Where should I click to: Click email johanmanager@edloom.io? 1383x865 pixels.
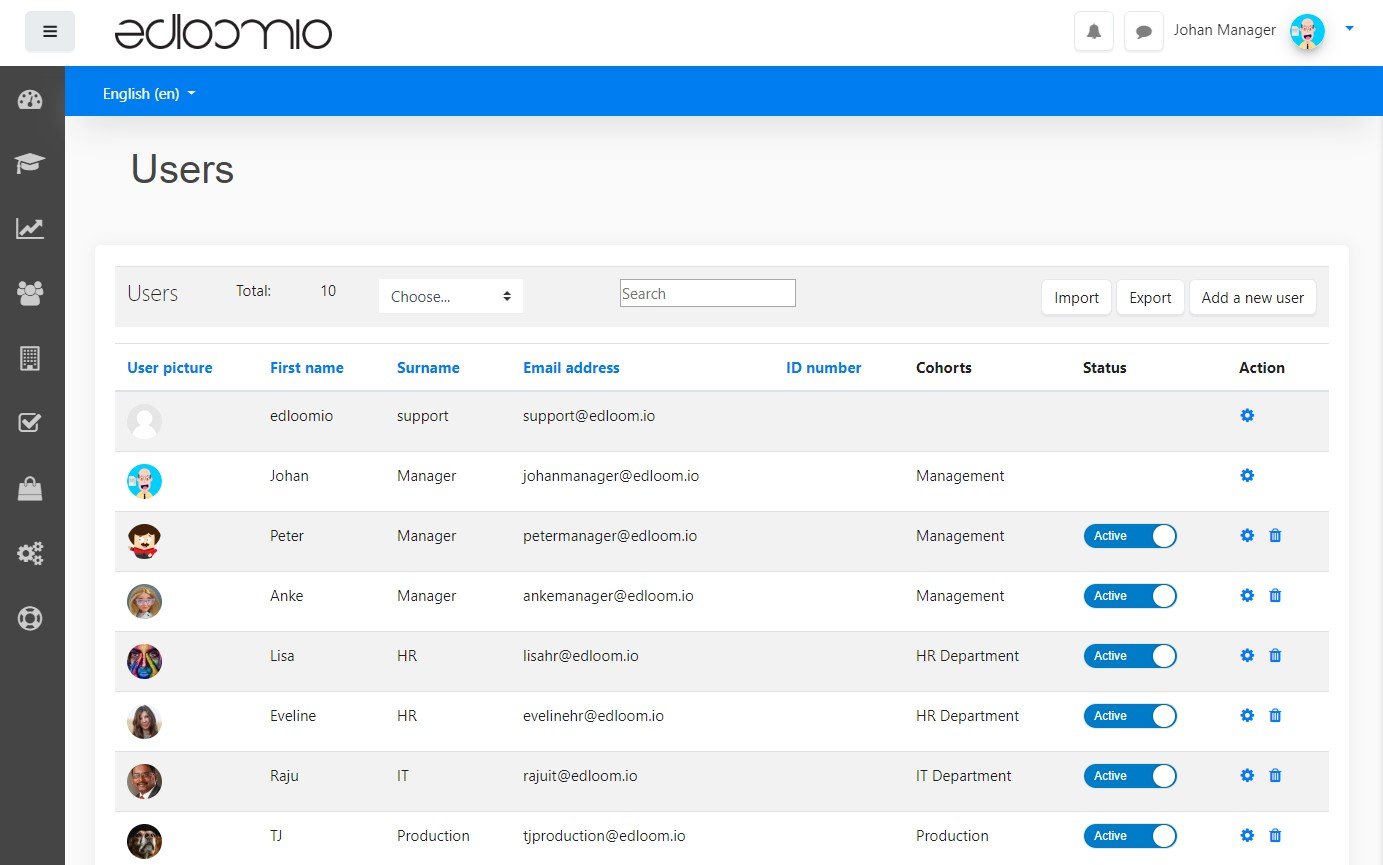pyautogui.click(x=611, y=475)
